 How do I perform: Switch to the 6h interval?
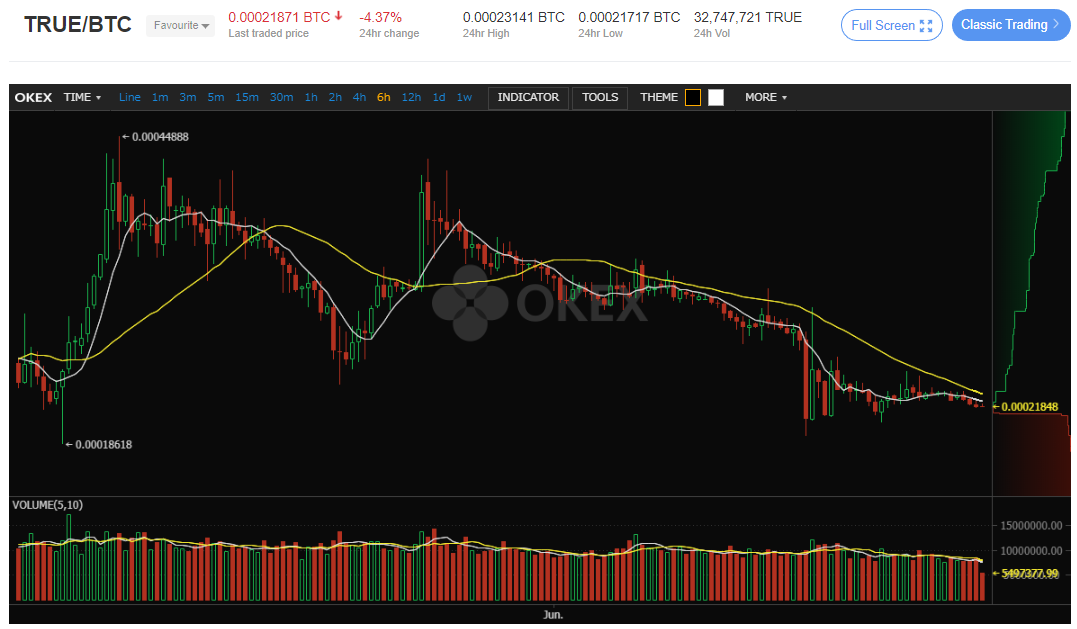point(384,98)
